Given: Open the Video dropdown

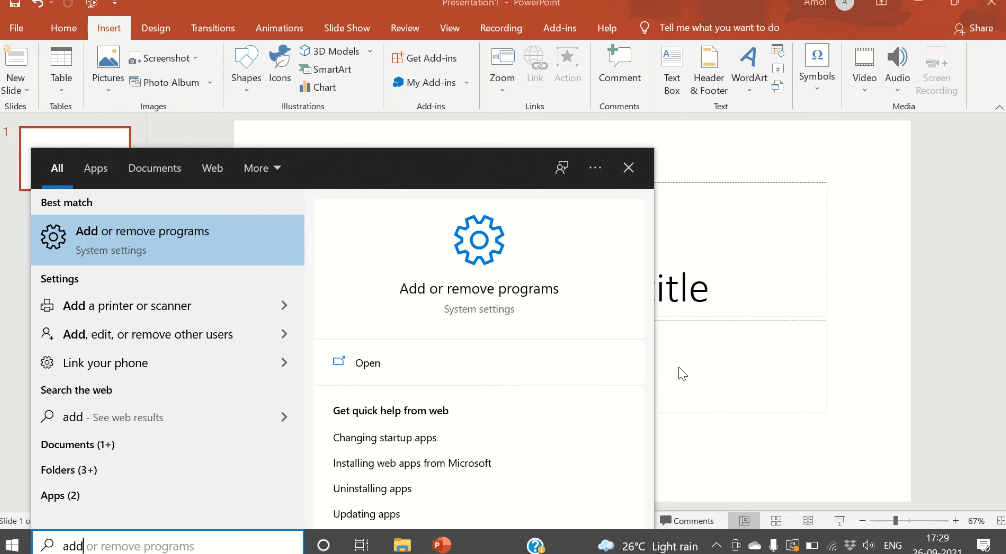Looking at the screenshot, I should [x=864, y=90].
